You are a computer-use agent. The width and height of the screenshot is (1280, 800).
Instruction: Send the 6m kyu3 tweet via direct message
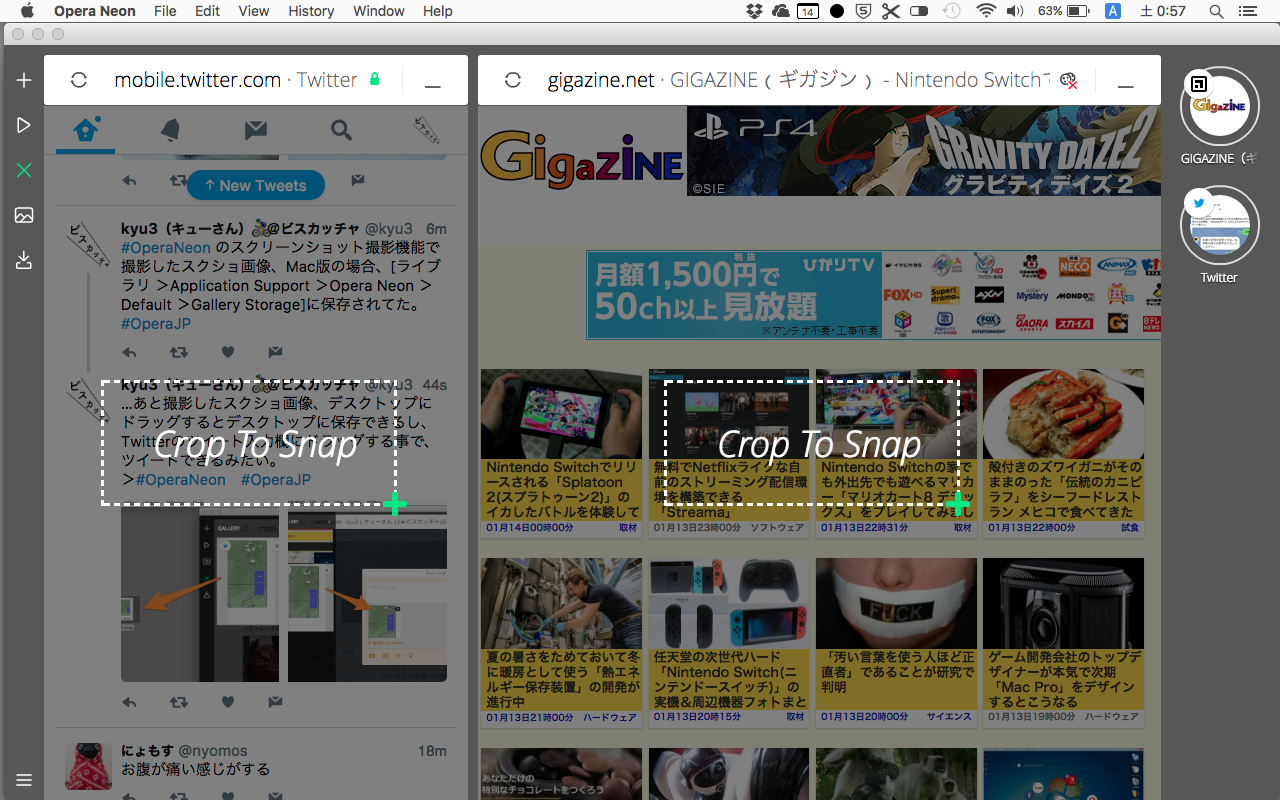click(x=276, y=352)
